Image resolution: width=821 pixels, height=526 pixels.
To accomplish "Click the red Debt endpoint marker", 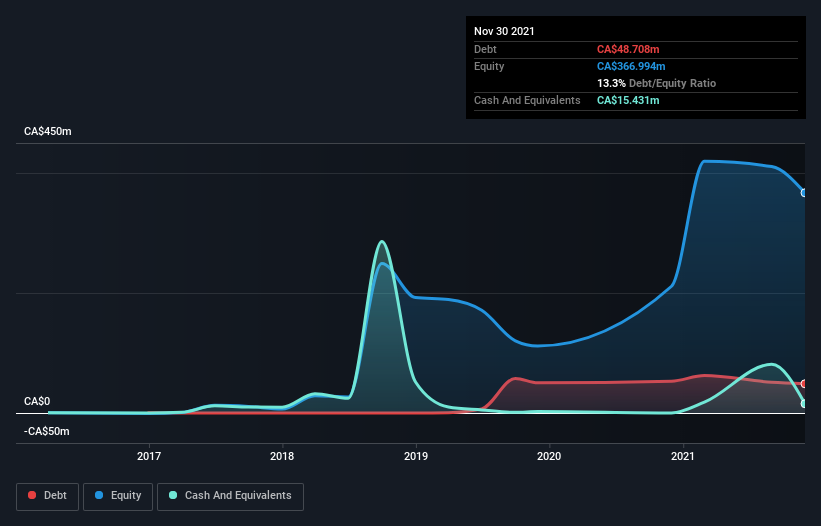I will pyautogui.click(x=804, y=384).
